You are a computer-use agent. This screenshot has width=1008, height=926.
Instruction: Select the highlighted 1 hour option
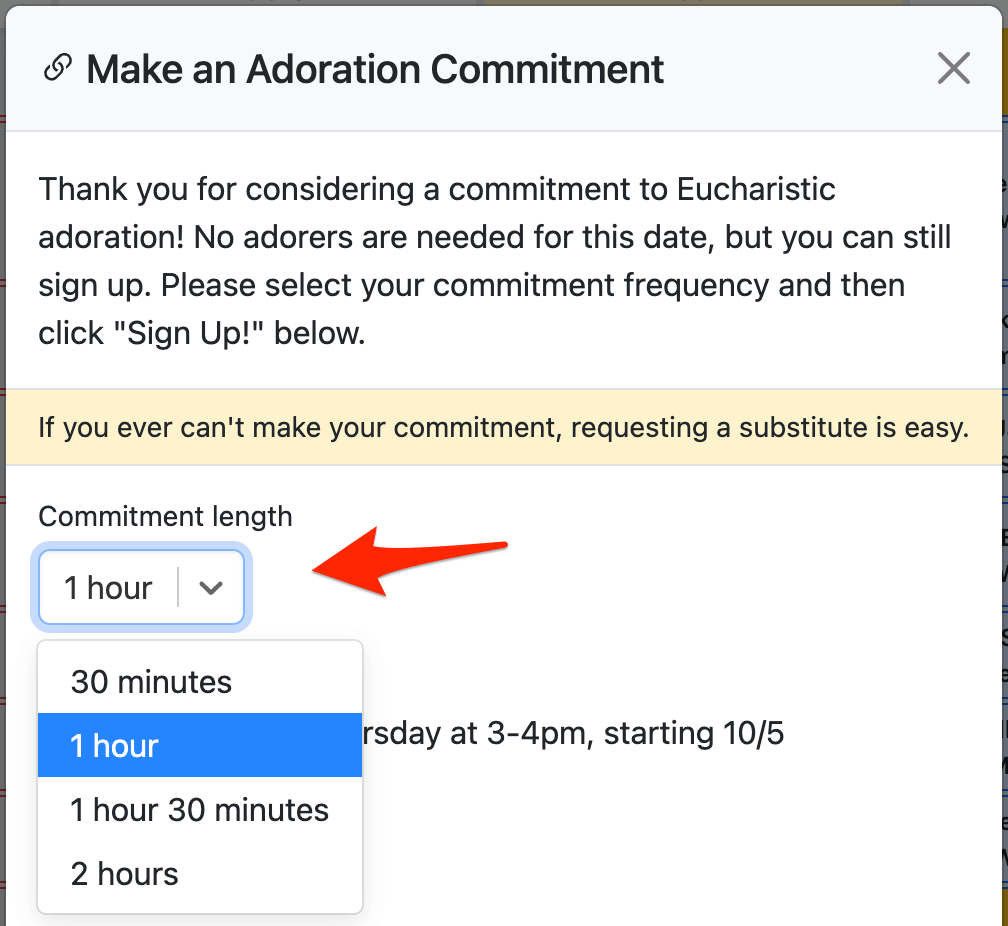(x=115, y=746)
